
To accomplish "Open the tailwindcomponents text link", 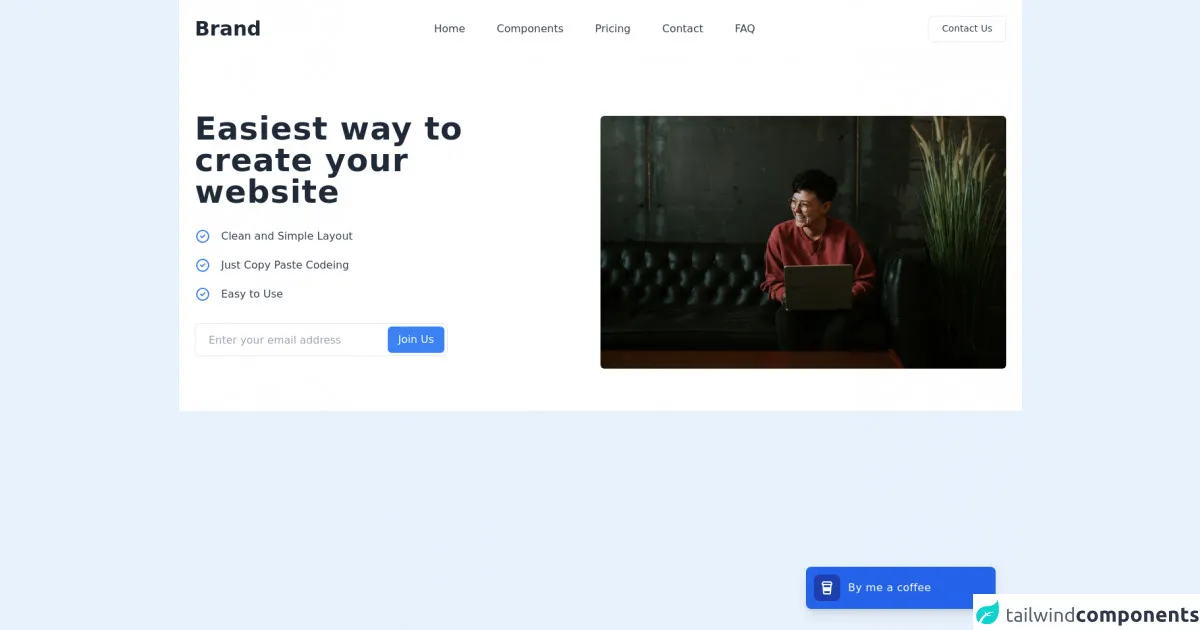I will 1101,614.
